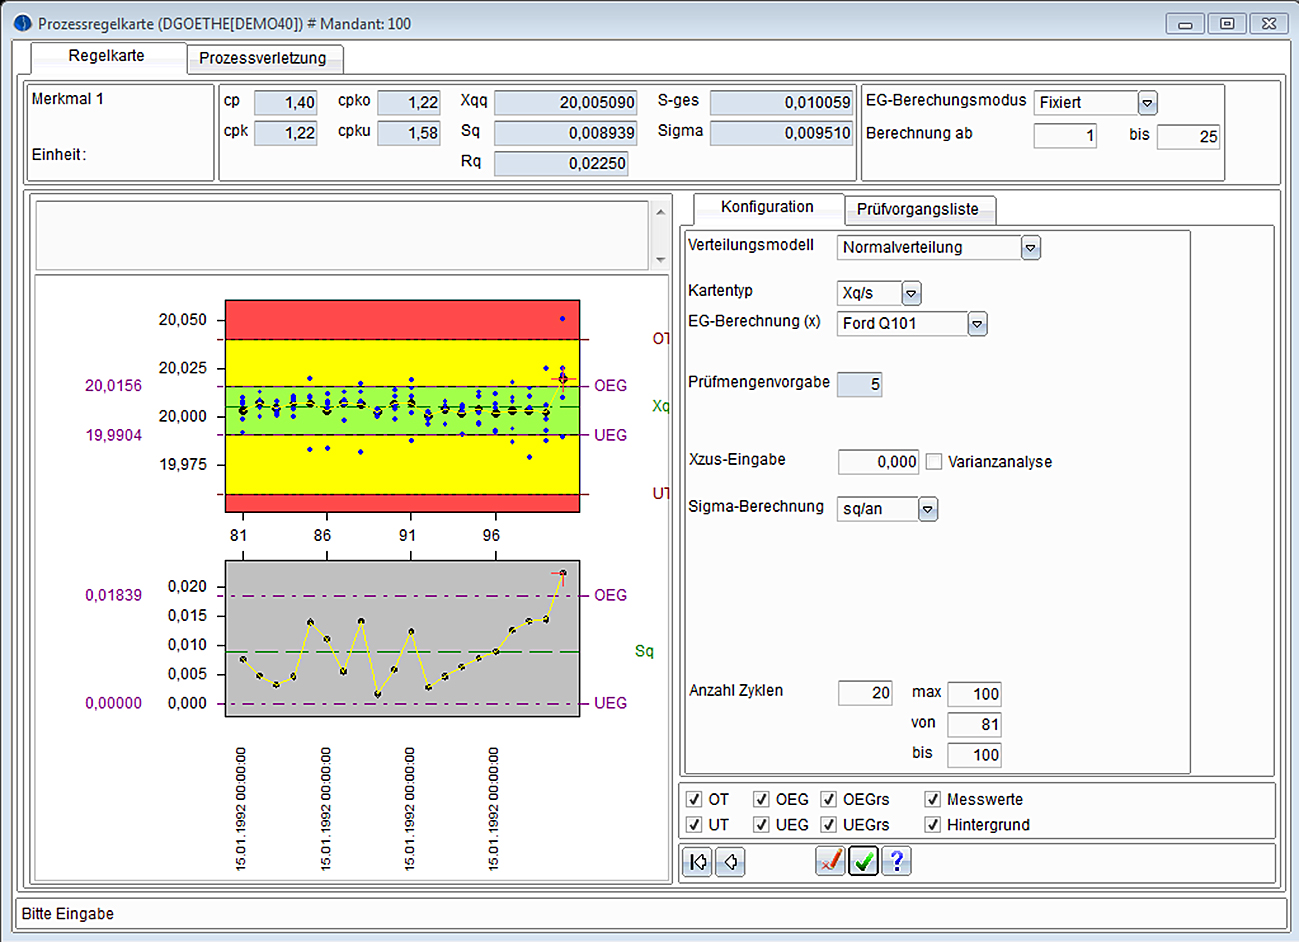The height and width of the screenshot is (942, 1299).
Task: Jump to first cycle with the skip-to-start arrow
Action: pos(697,862)
